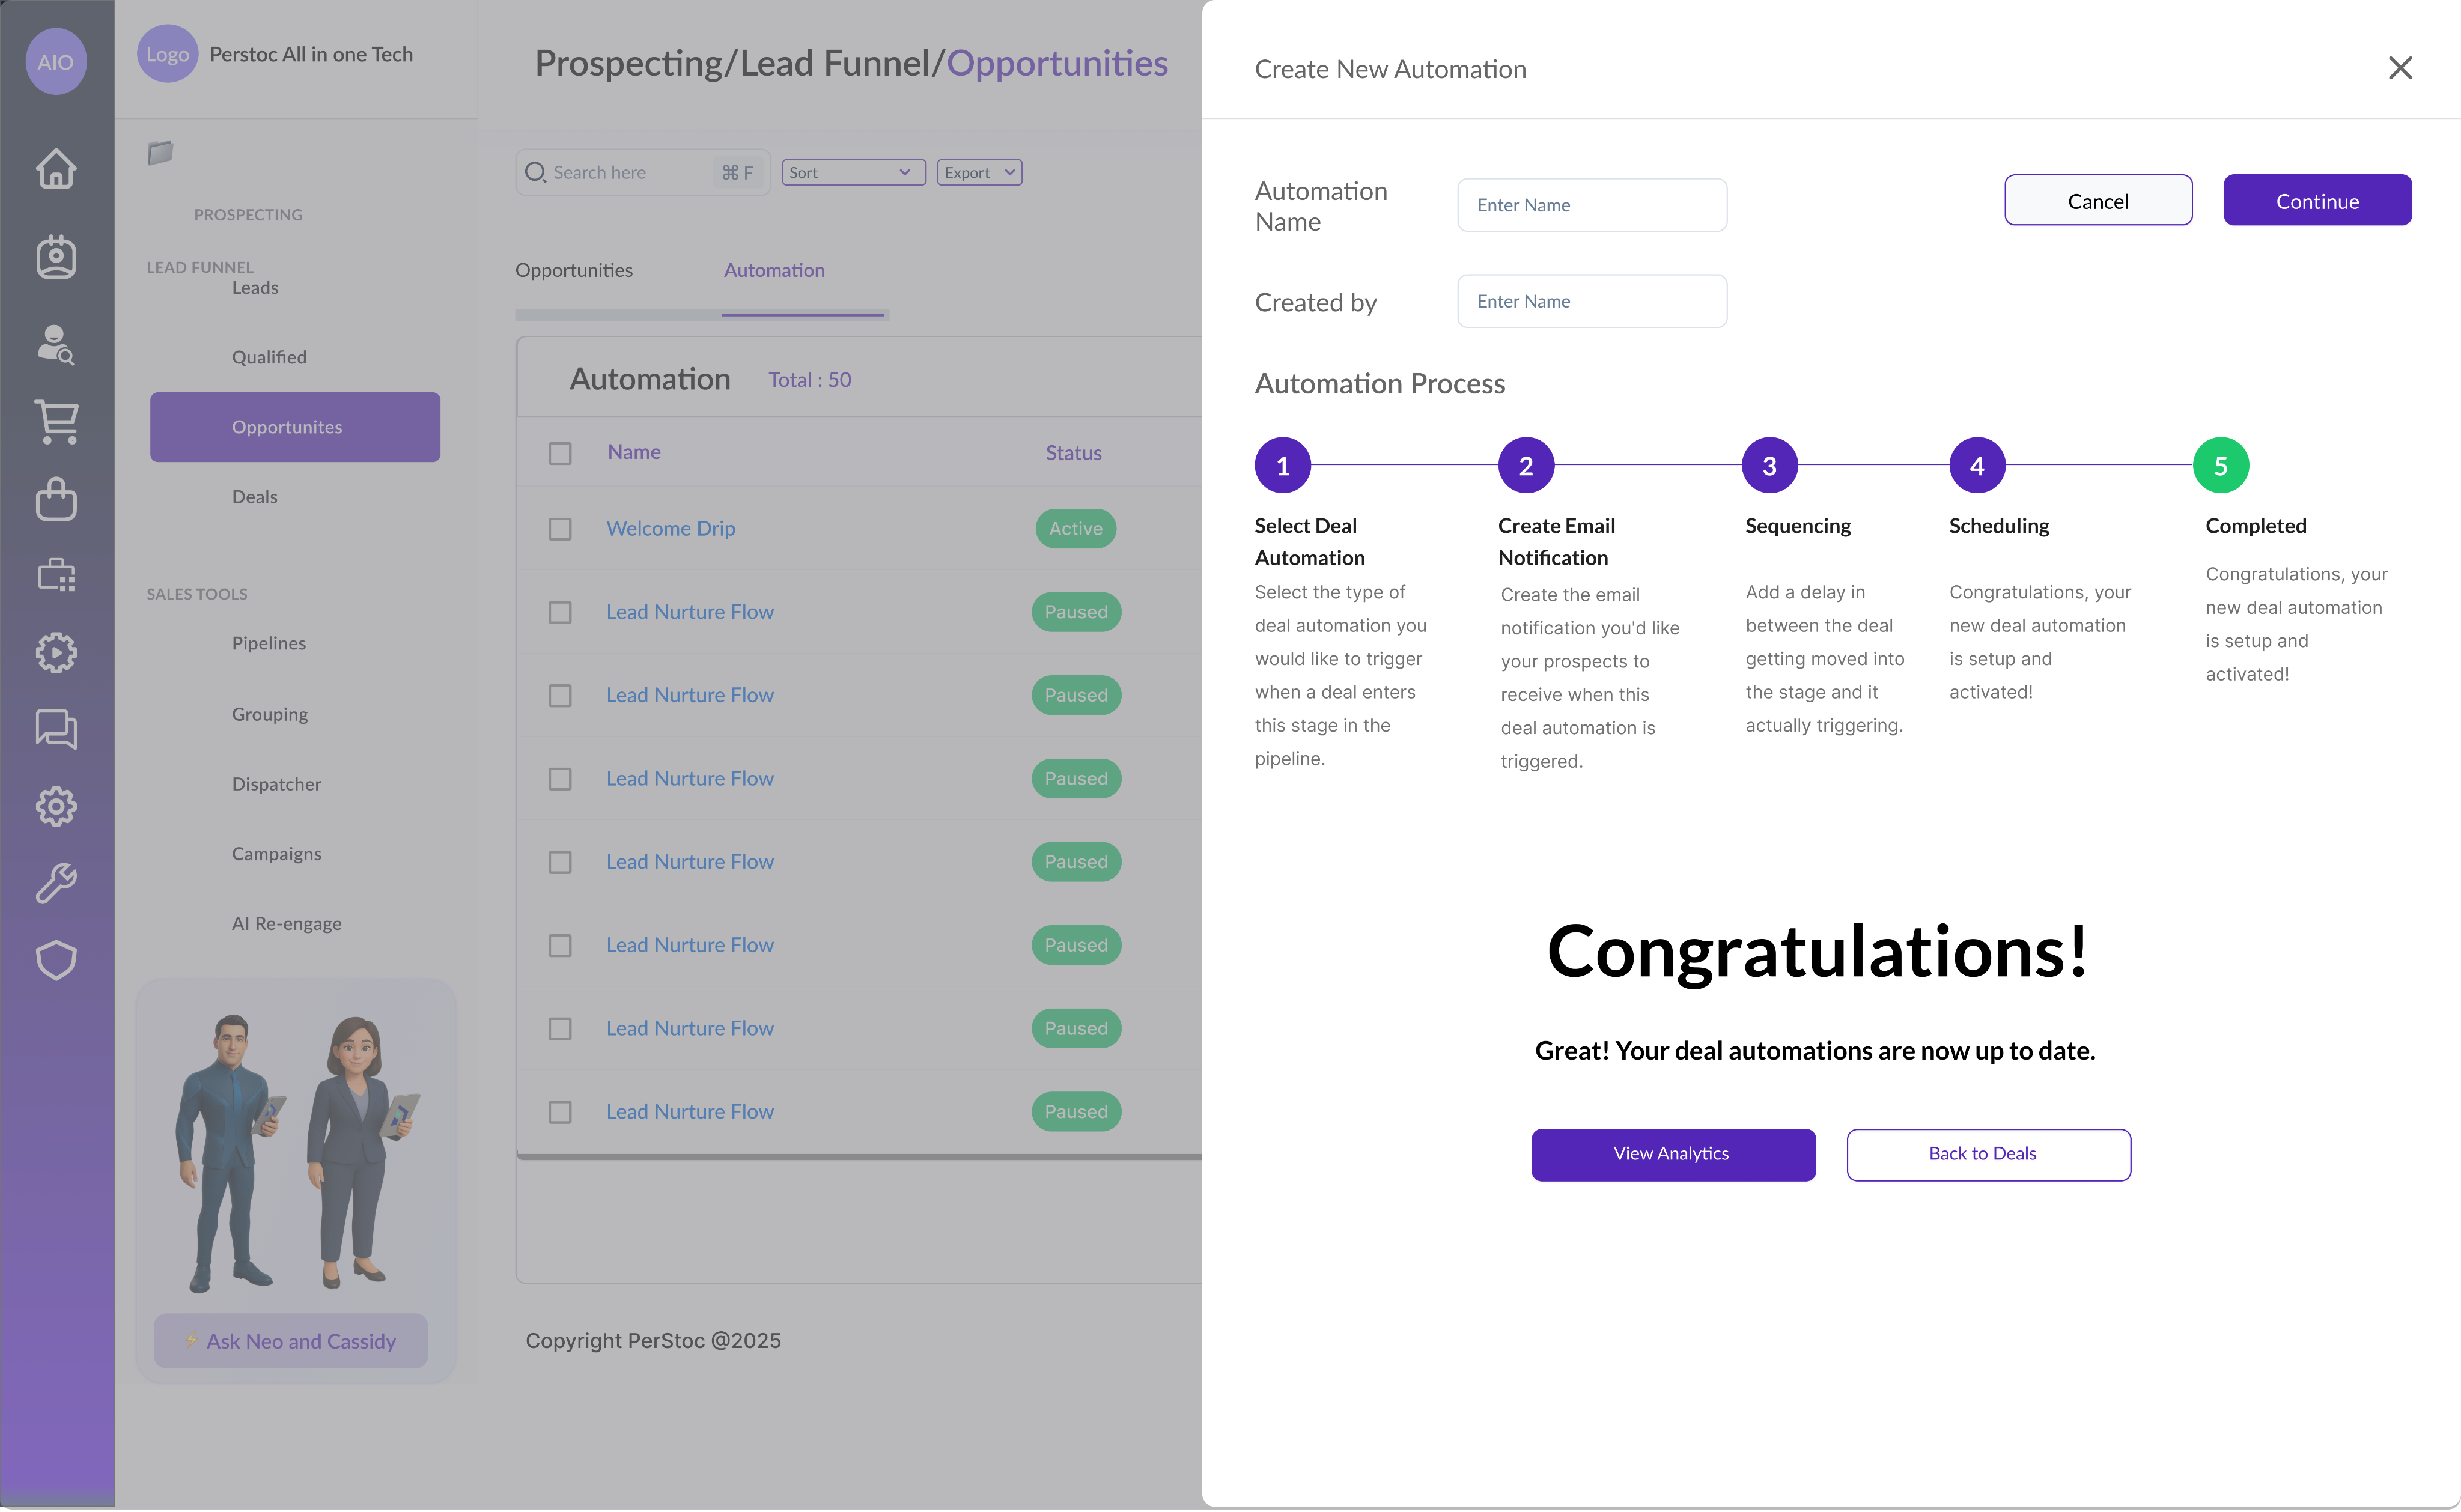Open the settings gear sidebar icon
Image resolution: width=2461 pixels, height=1512 pixels.
(x=56, y=806)
